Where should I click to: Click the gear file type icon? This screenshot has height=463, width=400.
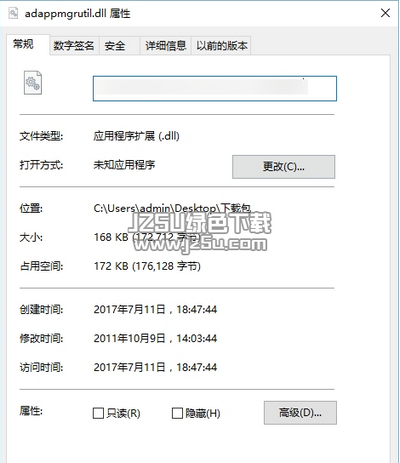pyautogui.click(x=33, y=83)
